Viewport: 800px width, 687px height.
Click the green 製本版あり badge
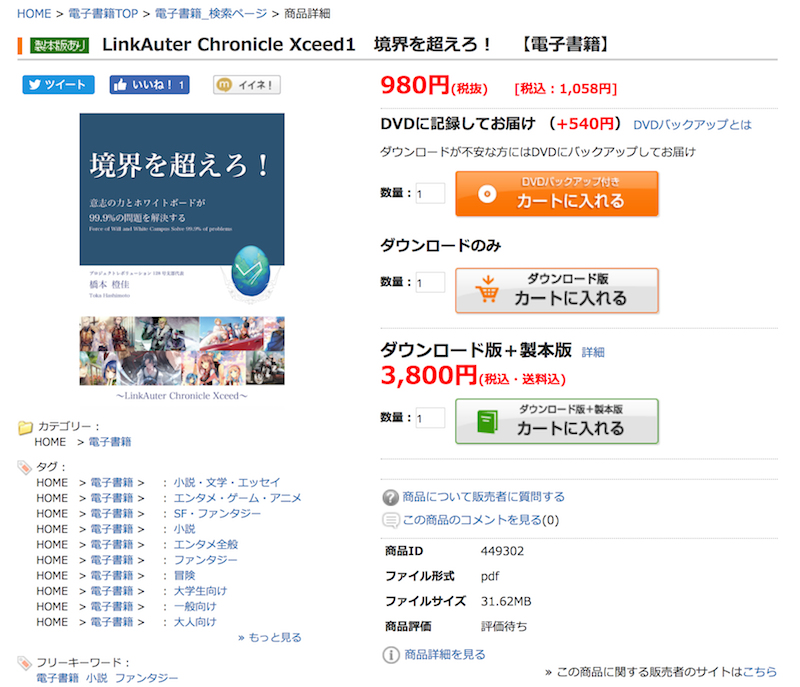pos(59,45)
